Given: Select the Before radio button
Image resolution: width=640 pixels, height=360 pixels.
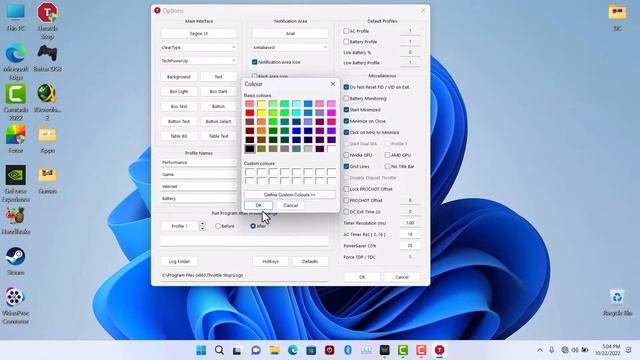Looking at the screenshot, I should (x=218, y=226).
